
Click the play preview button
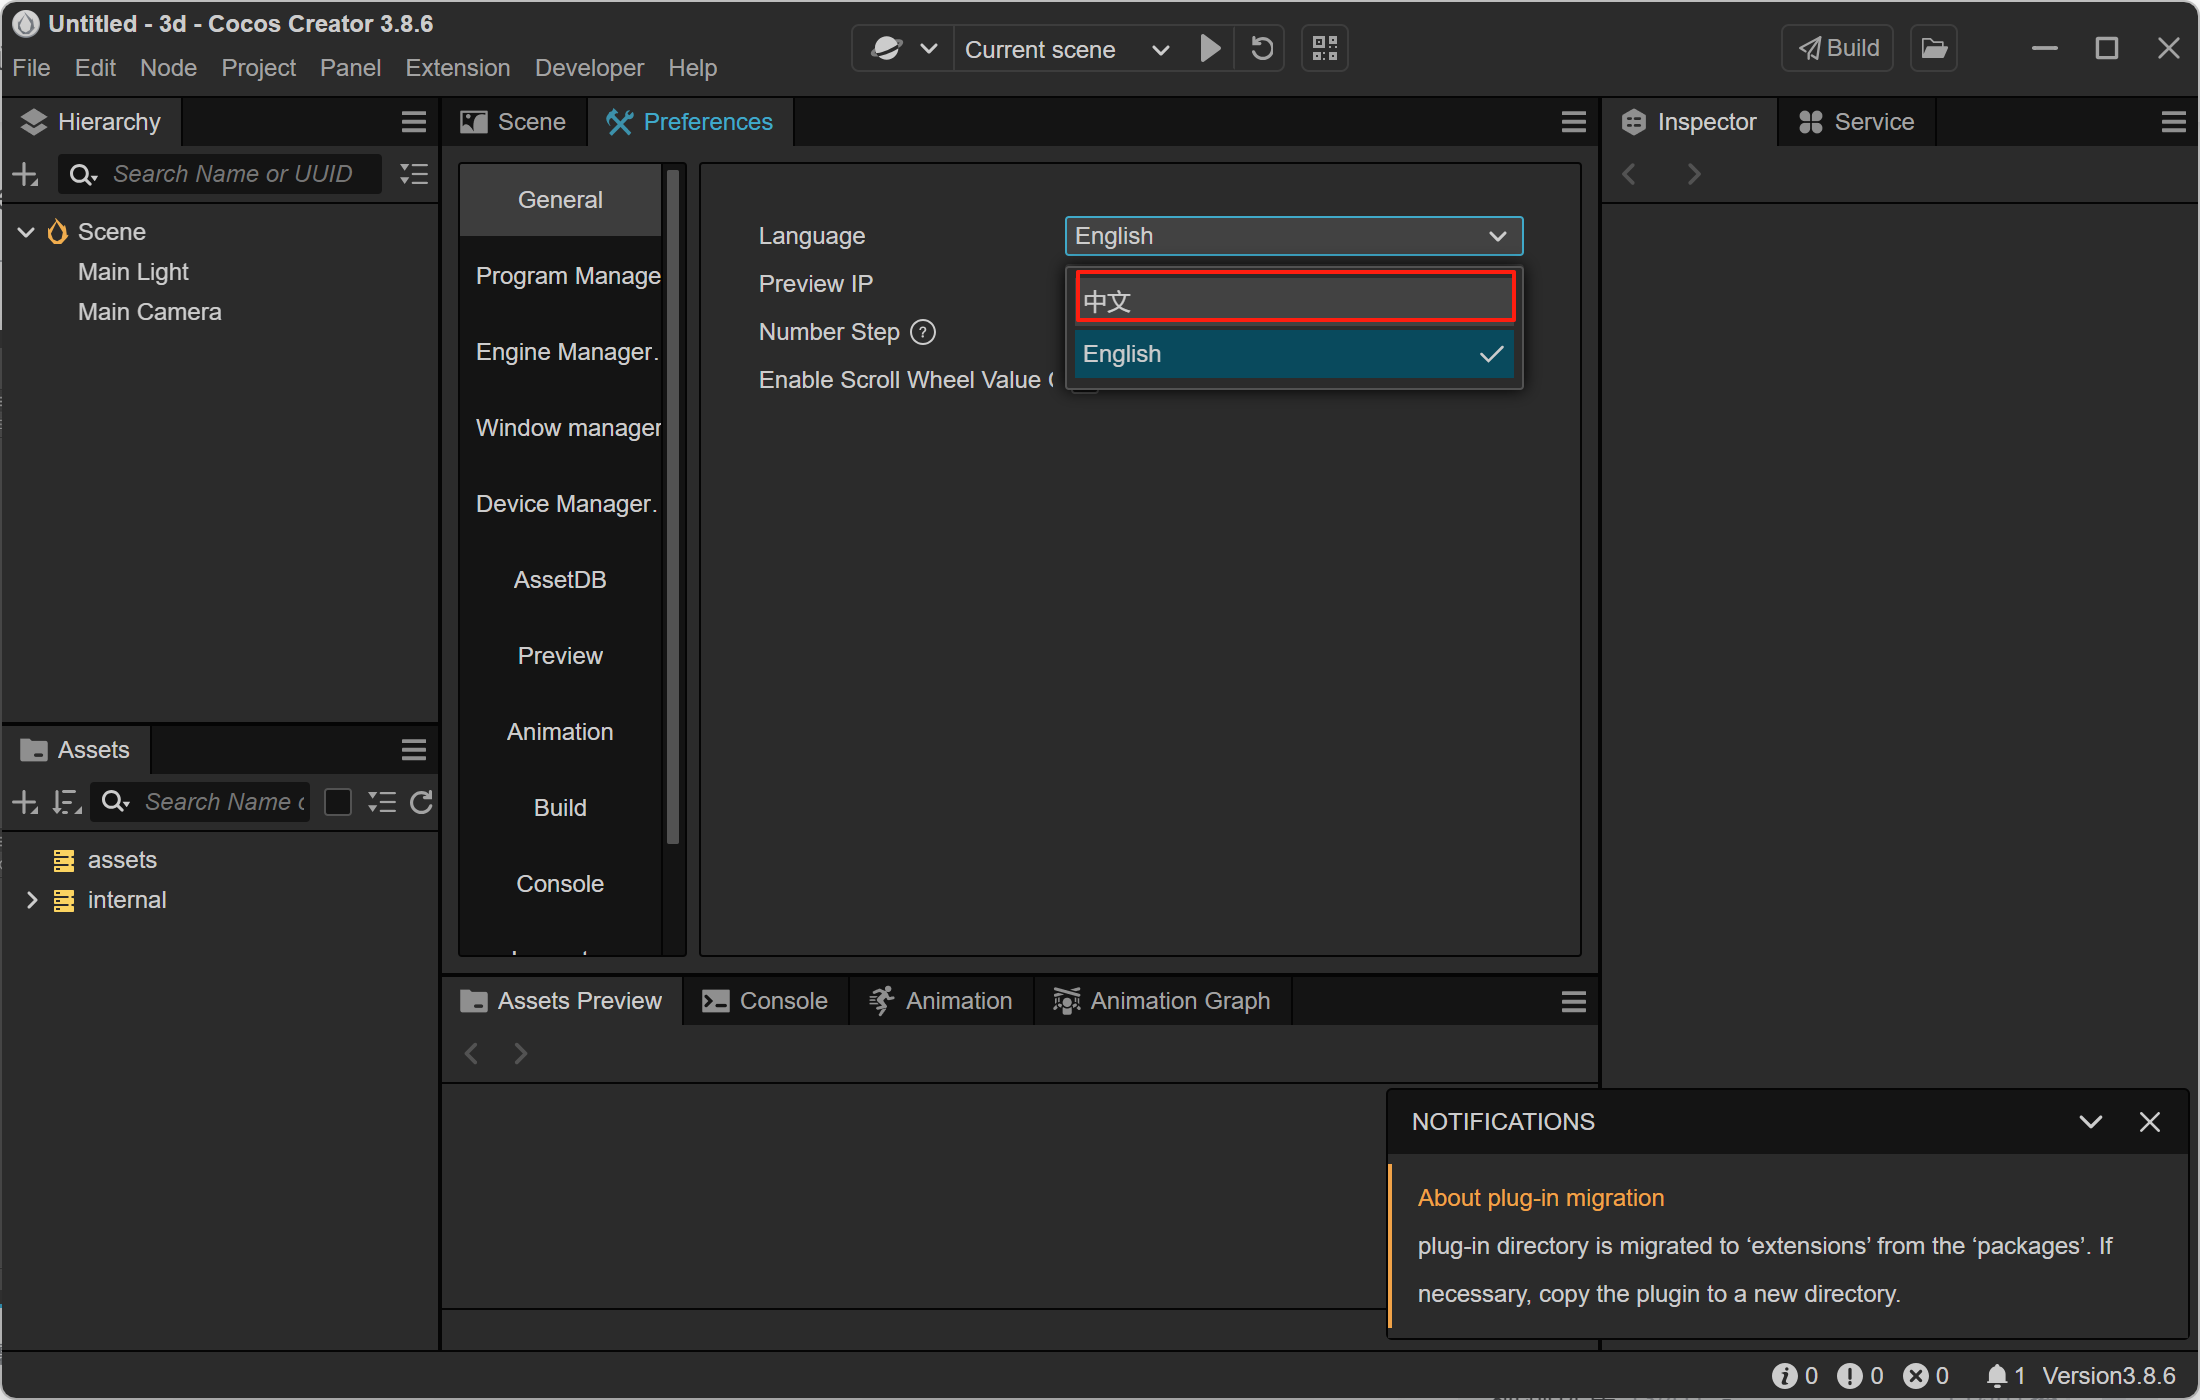[1209, 48]
